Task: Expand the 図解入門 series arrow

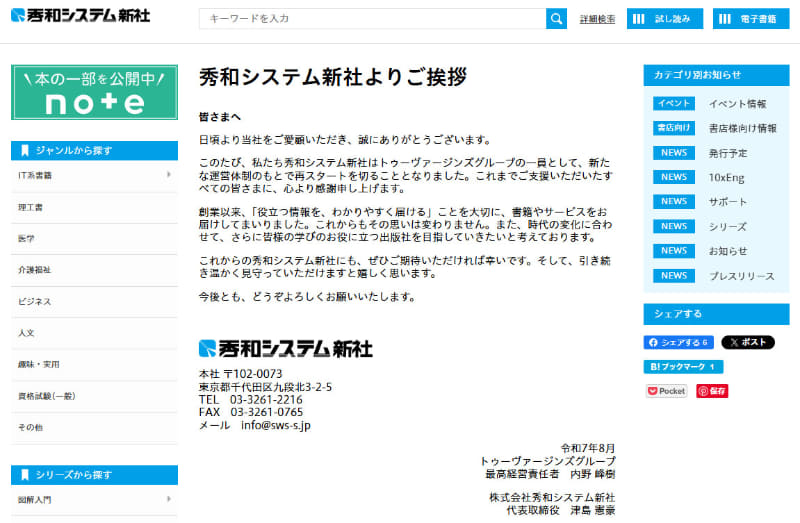Action: pyautogui.click(x=168, y=499)
